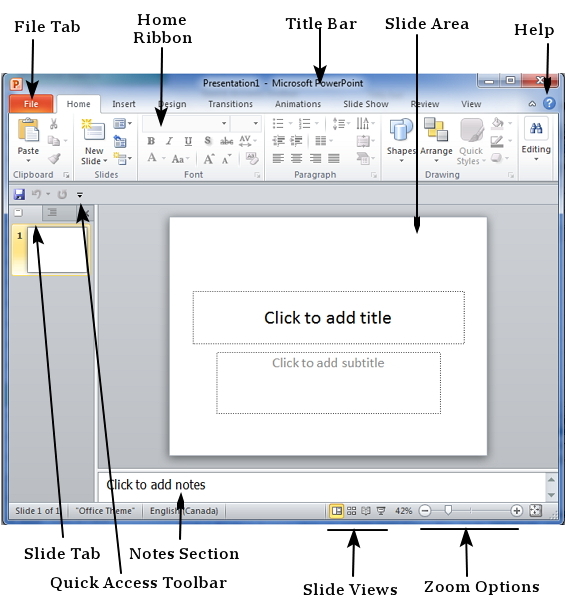Click the Clear All Formatting eraser icon
This screenshot has width=565, height=605.
click(252, 158)
